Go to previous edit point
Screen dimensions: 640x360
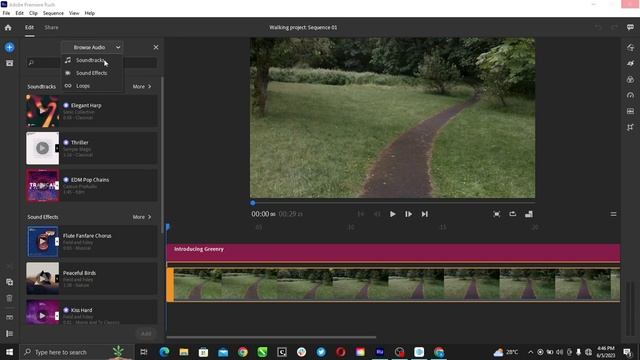click(360, 214)
